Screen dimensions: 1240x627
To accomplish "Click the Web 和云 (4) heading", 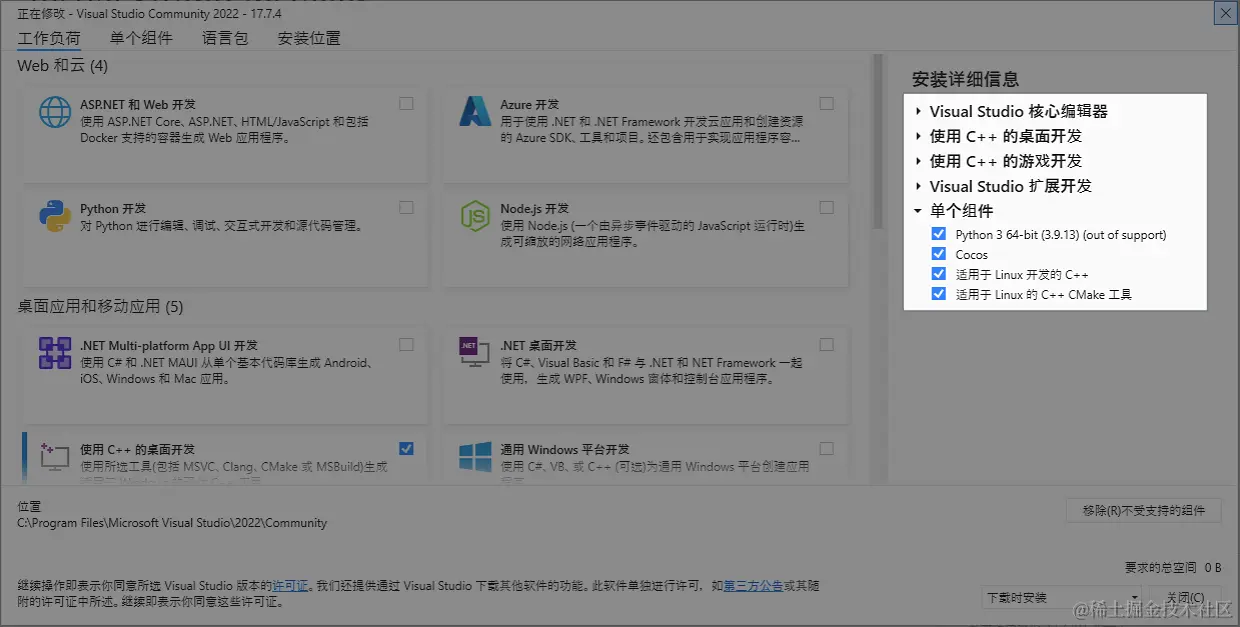I will pos(63,66).
